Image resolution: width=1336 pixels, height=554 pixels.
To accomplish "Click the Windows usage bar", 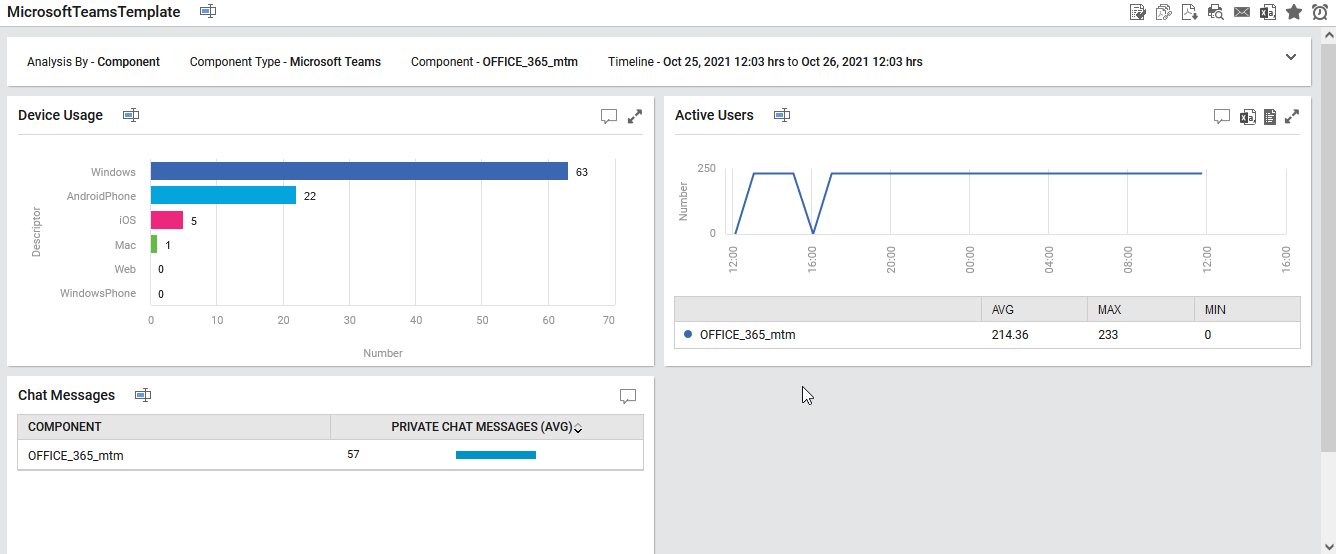I will click(359, 171).
